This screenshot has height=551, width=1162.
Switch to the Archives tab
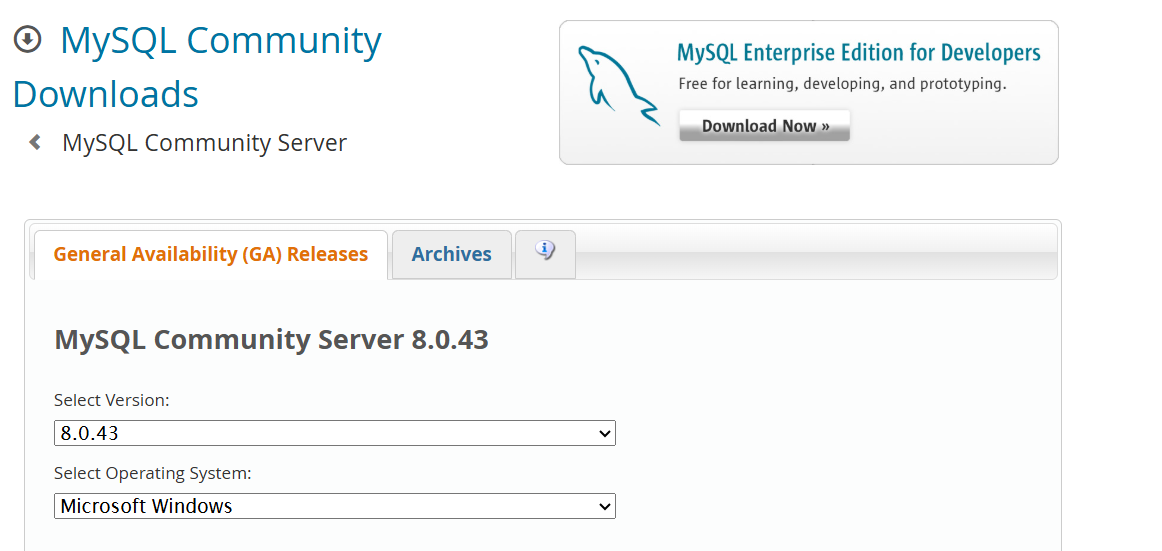click(451, 254)
